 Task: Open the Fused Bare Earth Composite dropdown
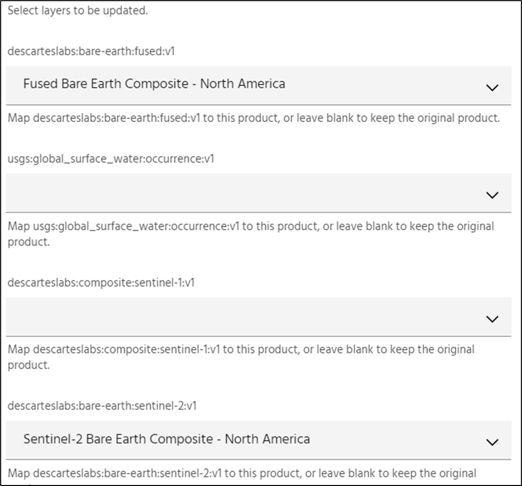click(x=258, y=85)
